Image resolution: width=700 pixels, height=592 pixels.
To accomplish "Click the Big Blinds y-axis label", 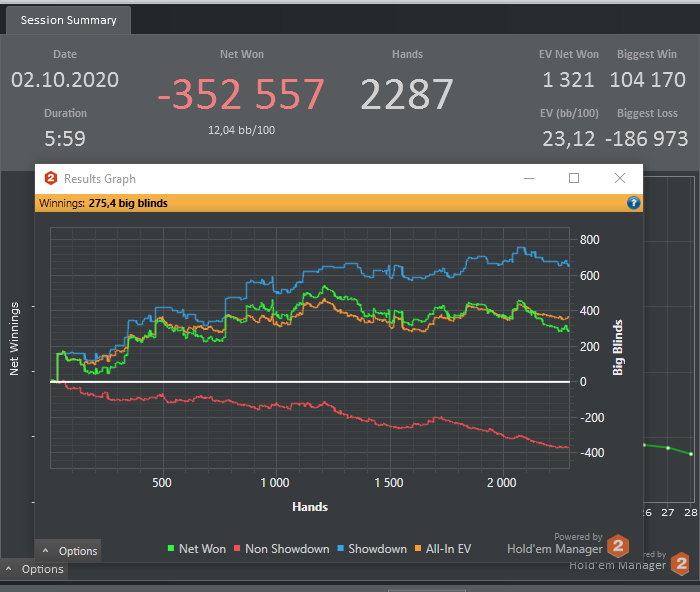I will pyautogui.click(x=618, y=347).
